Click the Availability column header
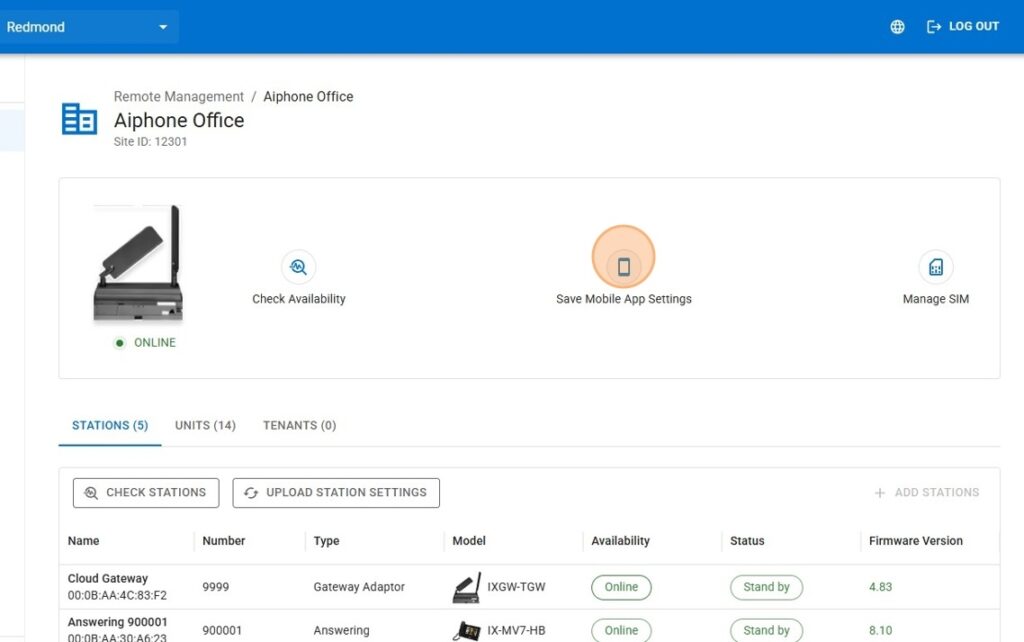Screen dimensions: 1024x642 click(x=620, y=541)
